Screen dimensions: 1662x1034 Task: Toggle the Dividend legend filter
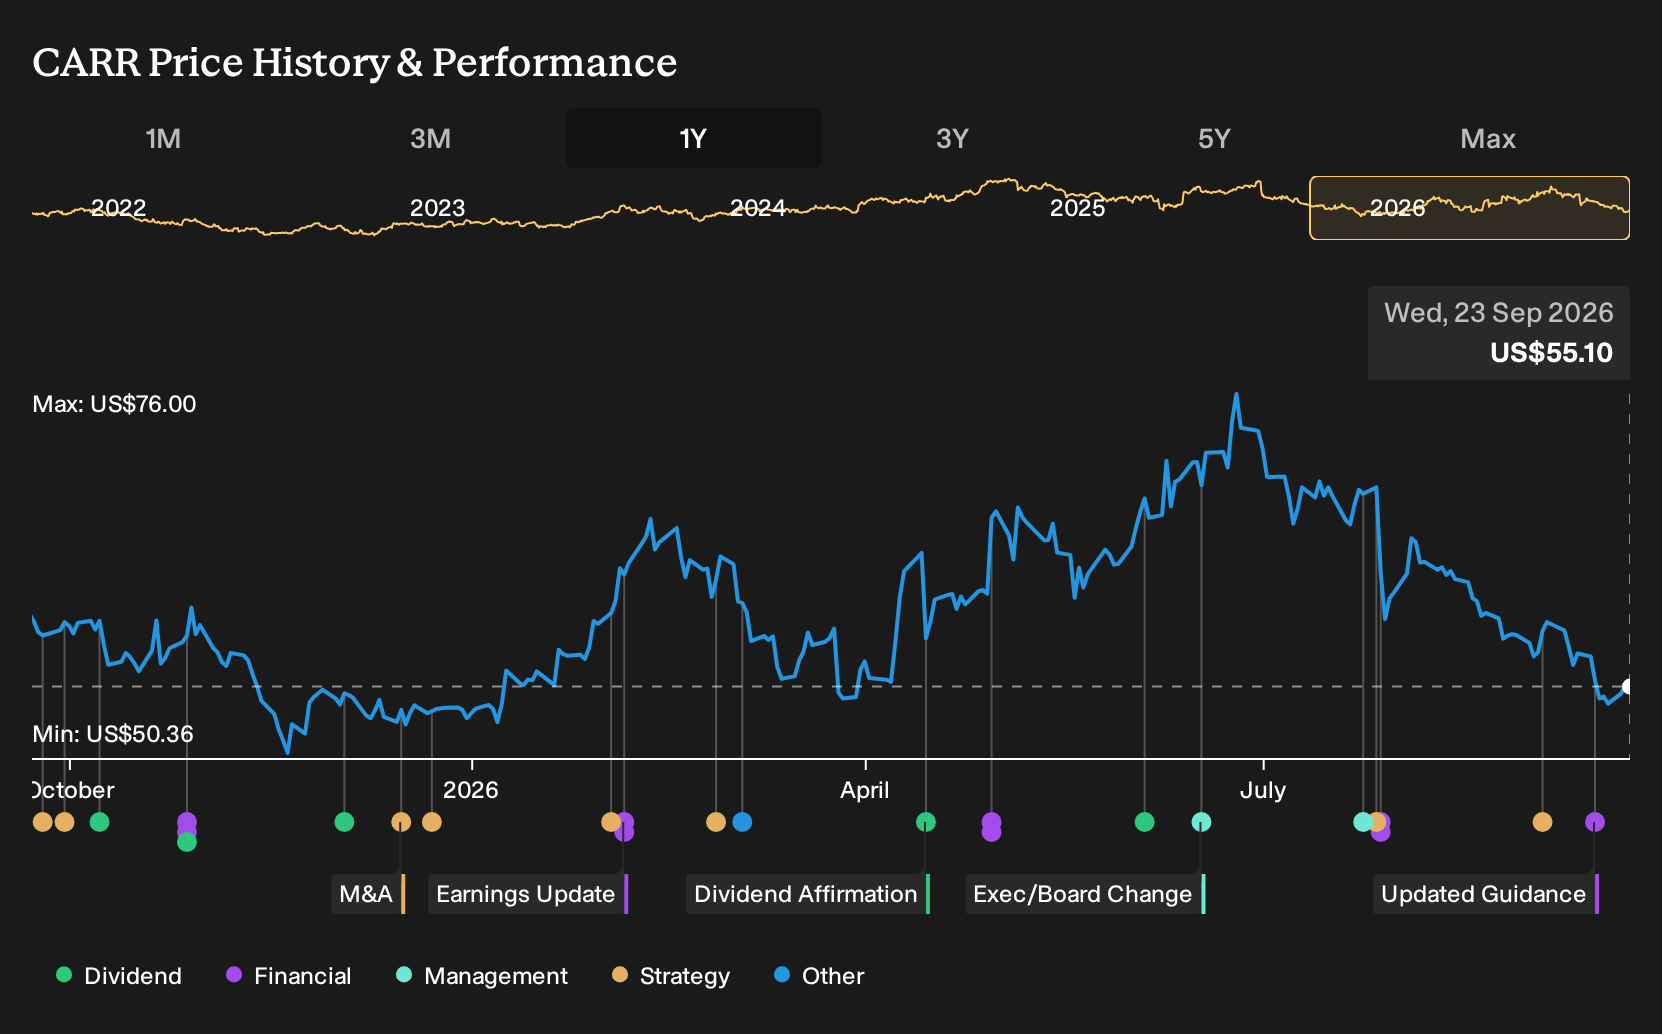coord(119,976)
